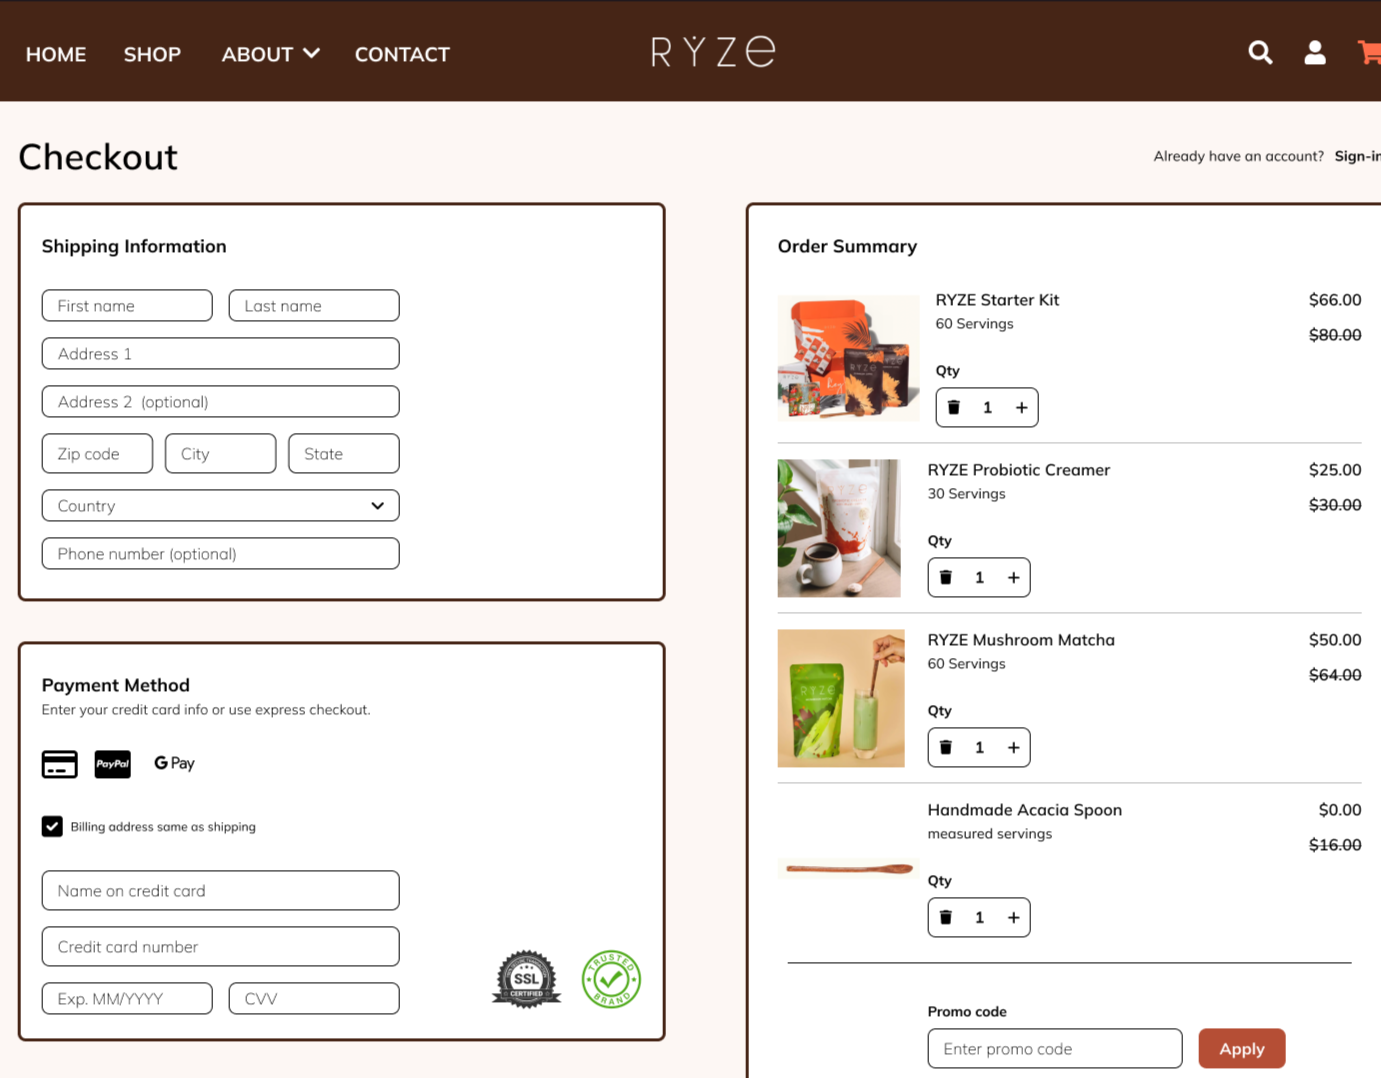Click the Credit card number field
Screen dimensions: 1381x1078
coord(221,946)
